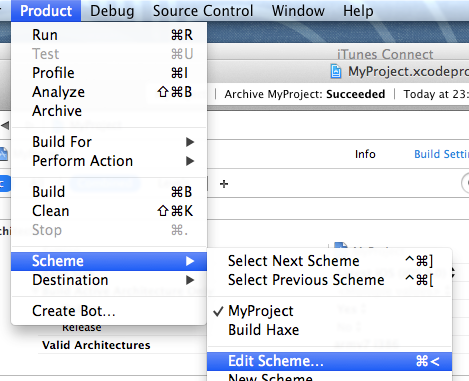Open the Source Control menu

pyautogui.click(x=203, y=11)
